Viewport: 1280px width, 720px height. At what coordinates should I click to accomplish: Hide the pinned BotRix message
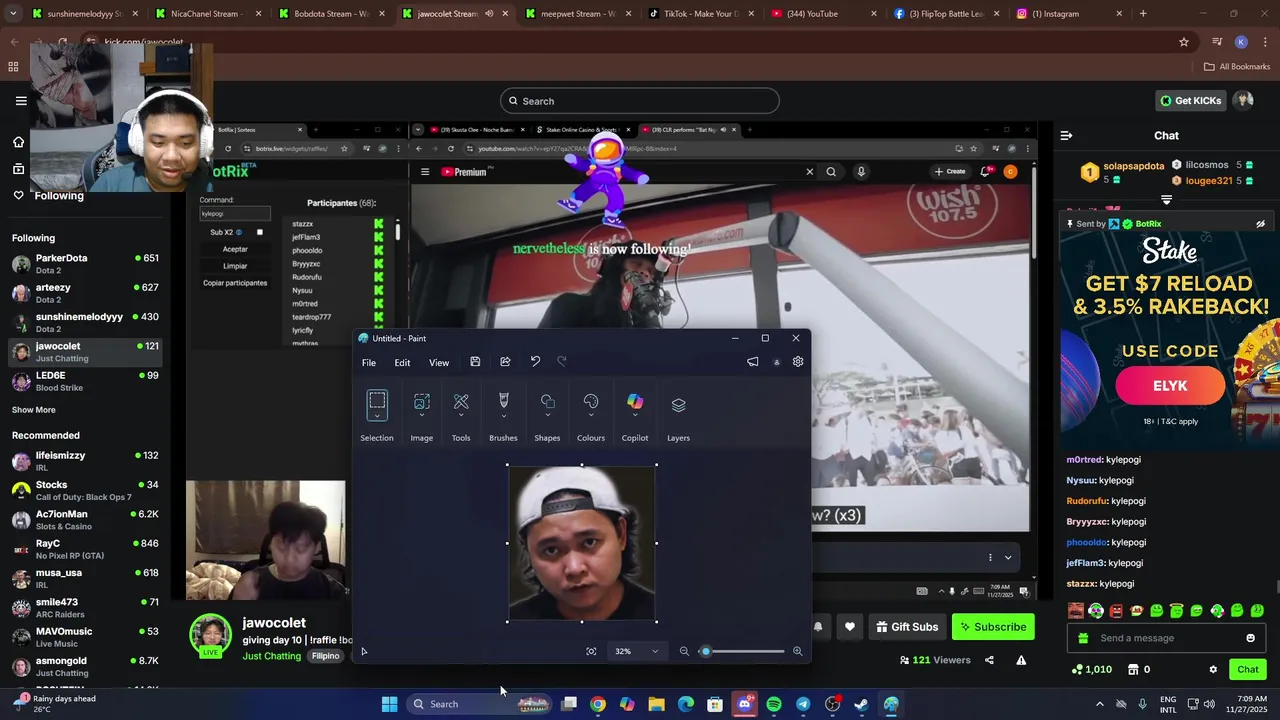[1260, 224]
